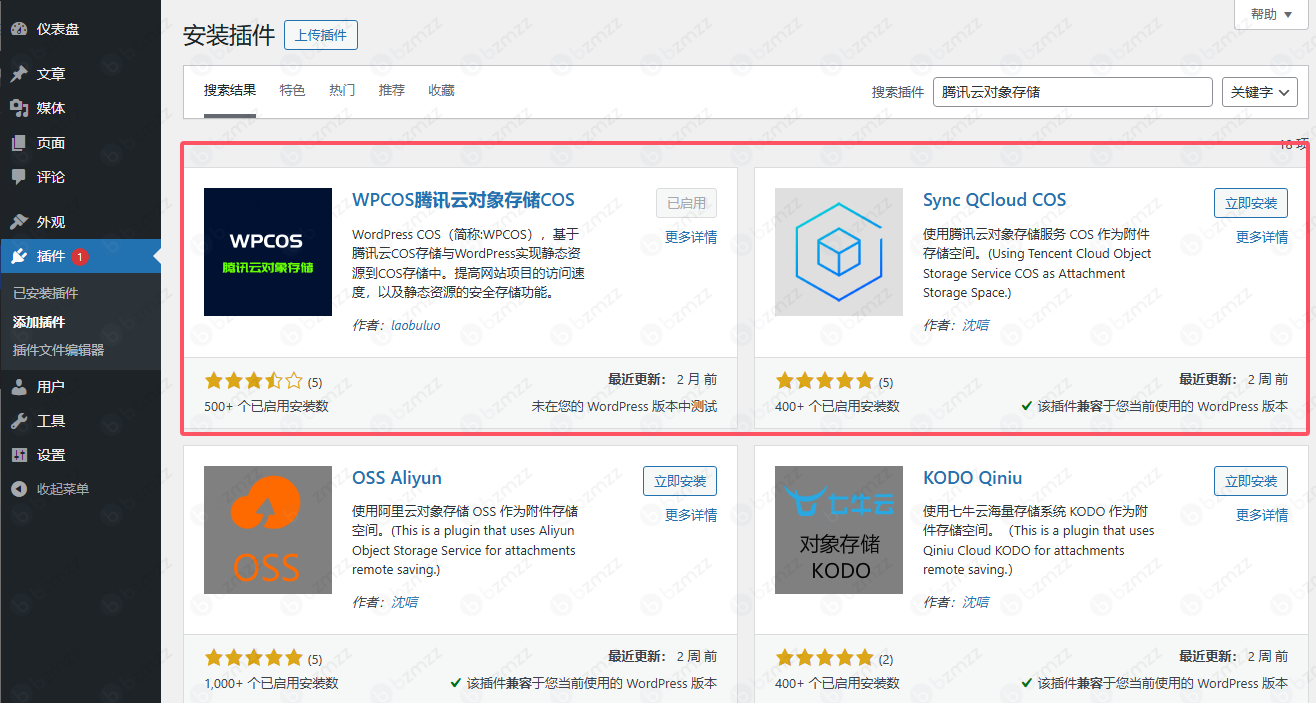The image size is (1316, 703).
Task: Click the '500+ 个已启用安装数' text
Action: (x=266, y=406)
